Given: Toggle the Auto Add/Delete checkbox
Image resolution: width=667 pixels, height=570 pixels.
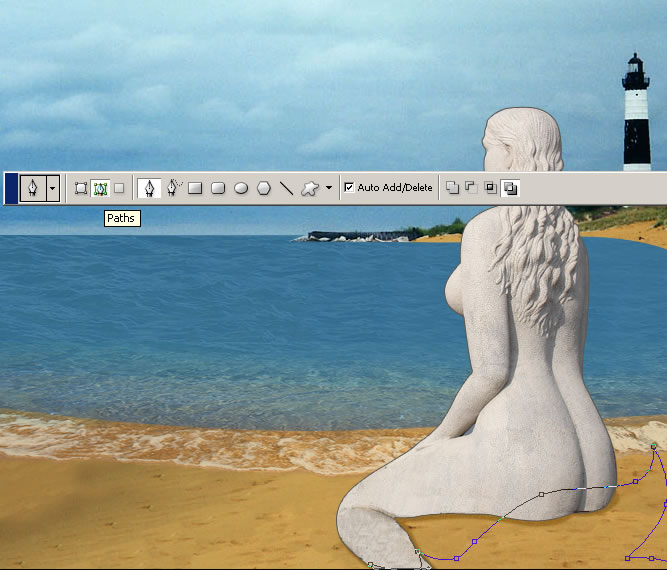Looking at the screenshot, I should 349,187.
